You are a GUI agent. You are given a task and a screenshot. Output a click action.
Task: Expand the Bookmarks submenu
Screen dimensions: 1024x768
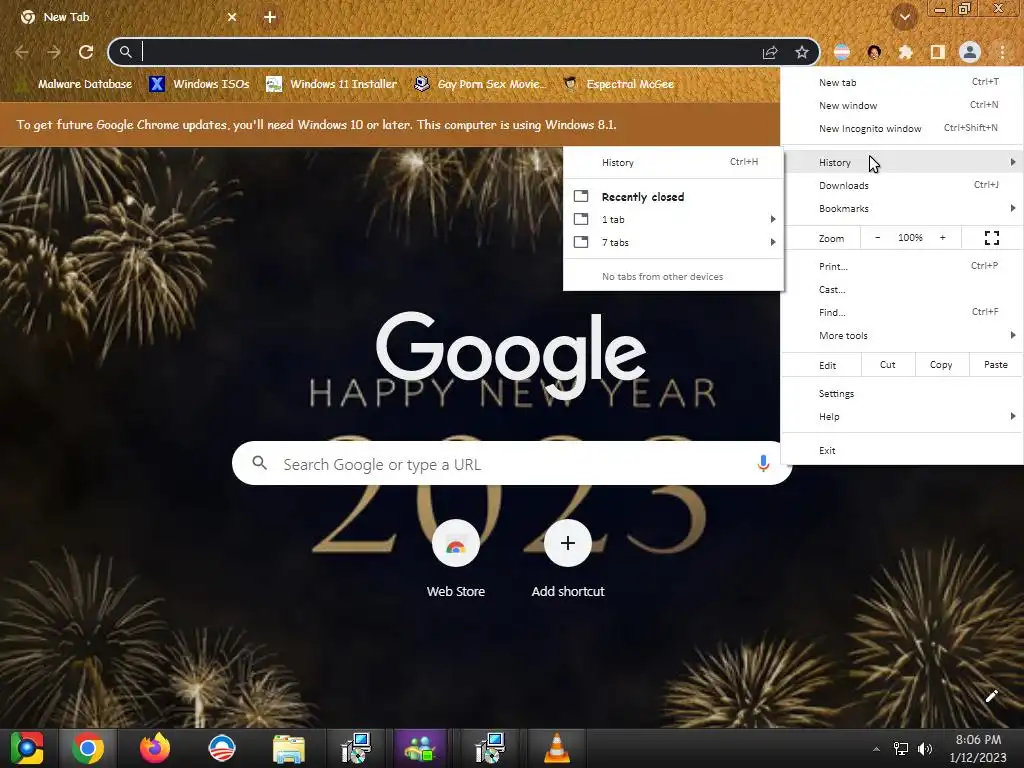coord(901,208)
